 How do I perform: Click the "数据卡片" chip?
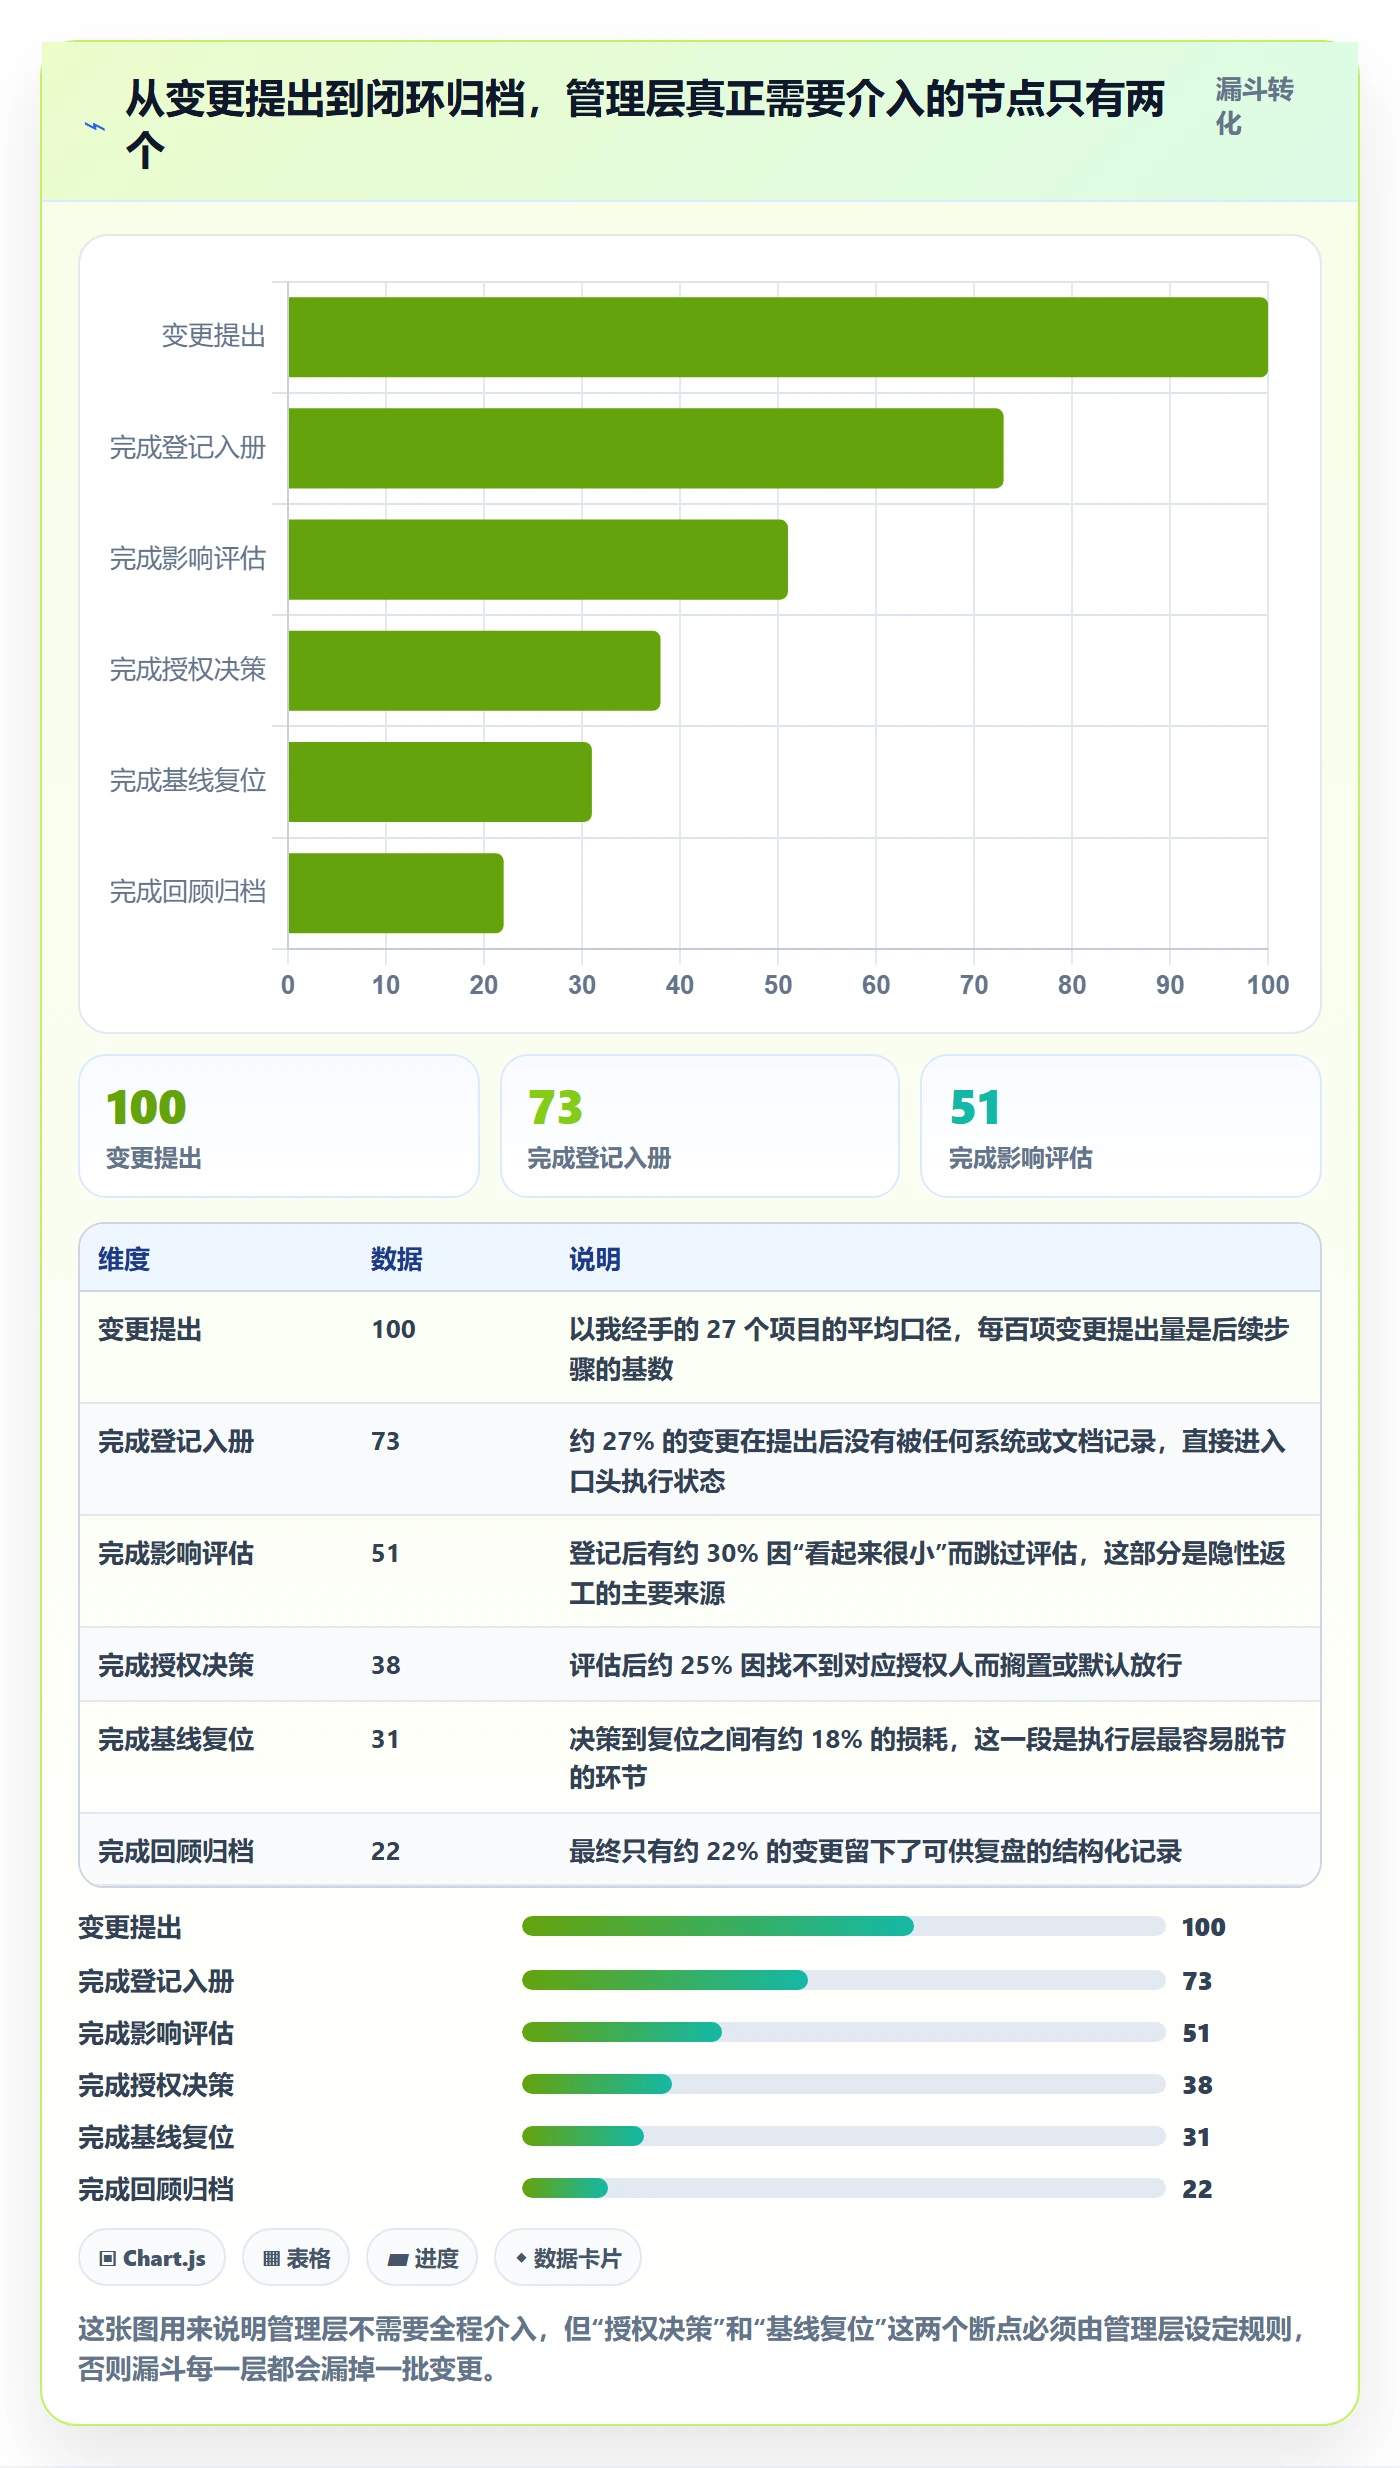[x=568, y=2258]
